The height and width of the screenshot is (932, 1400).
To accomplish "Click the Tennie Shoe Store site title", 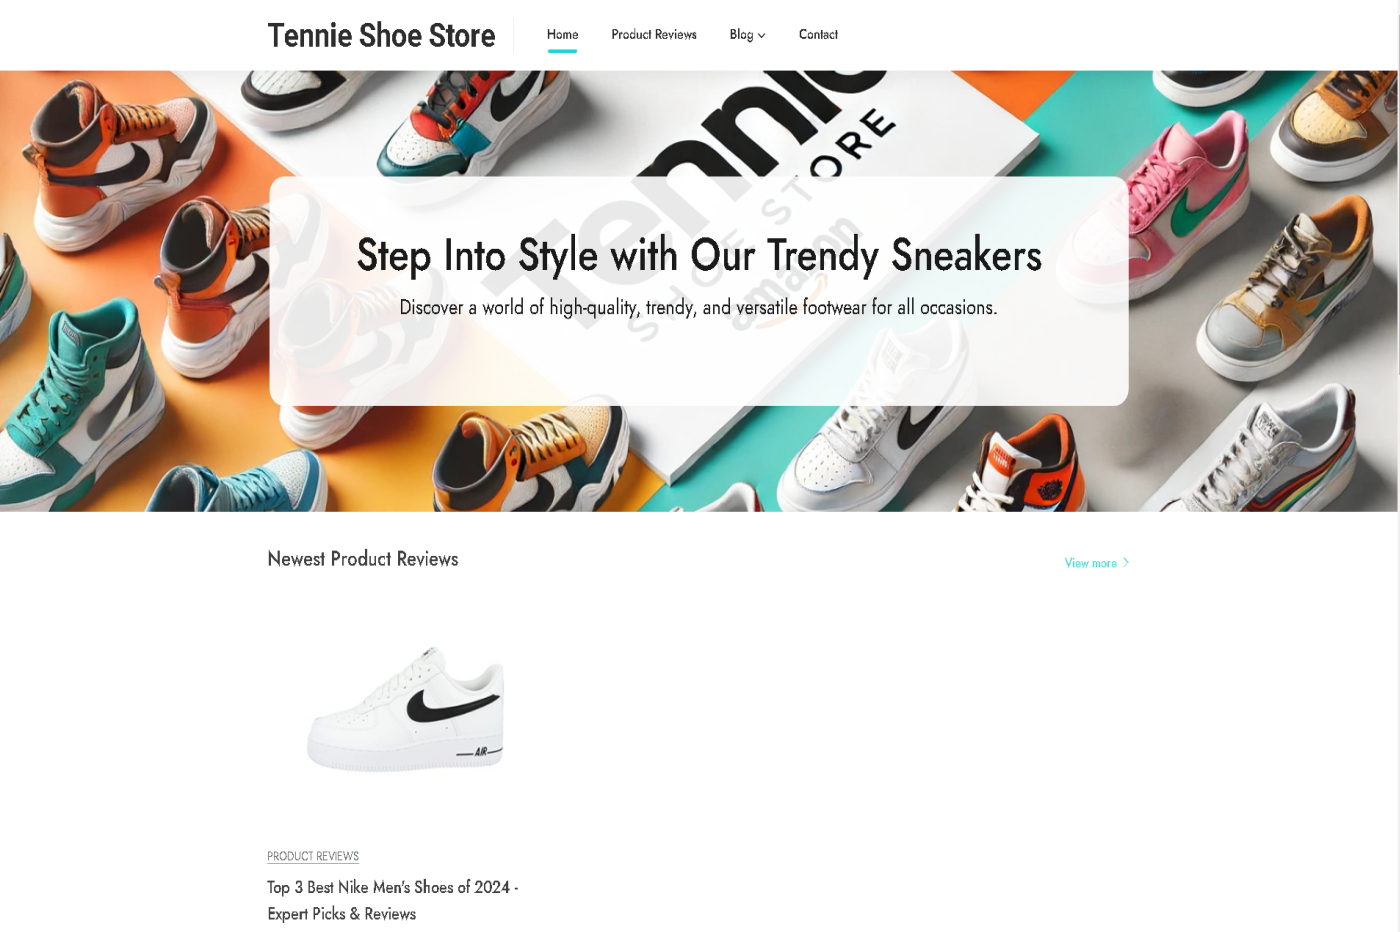I will (x=381, y=35).
